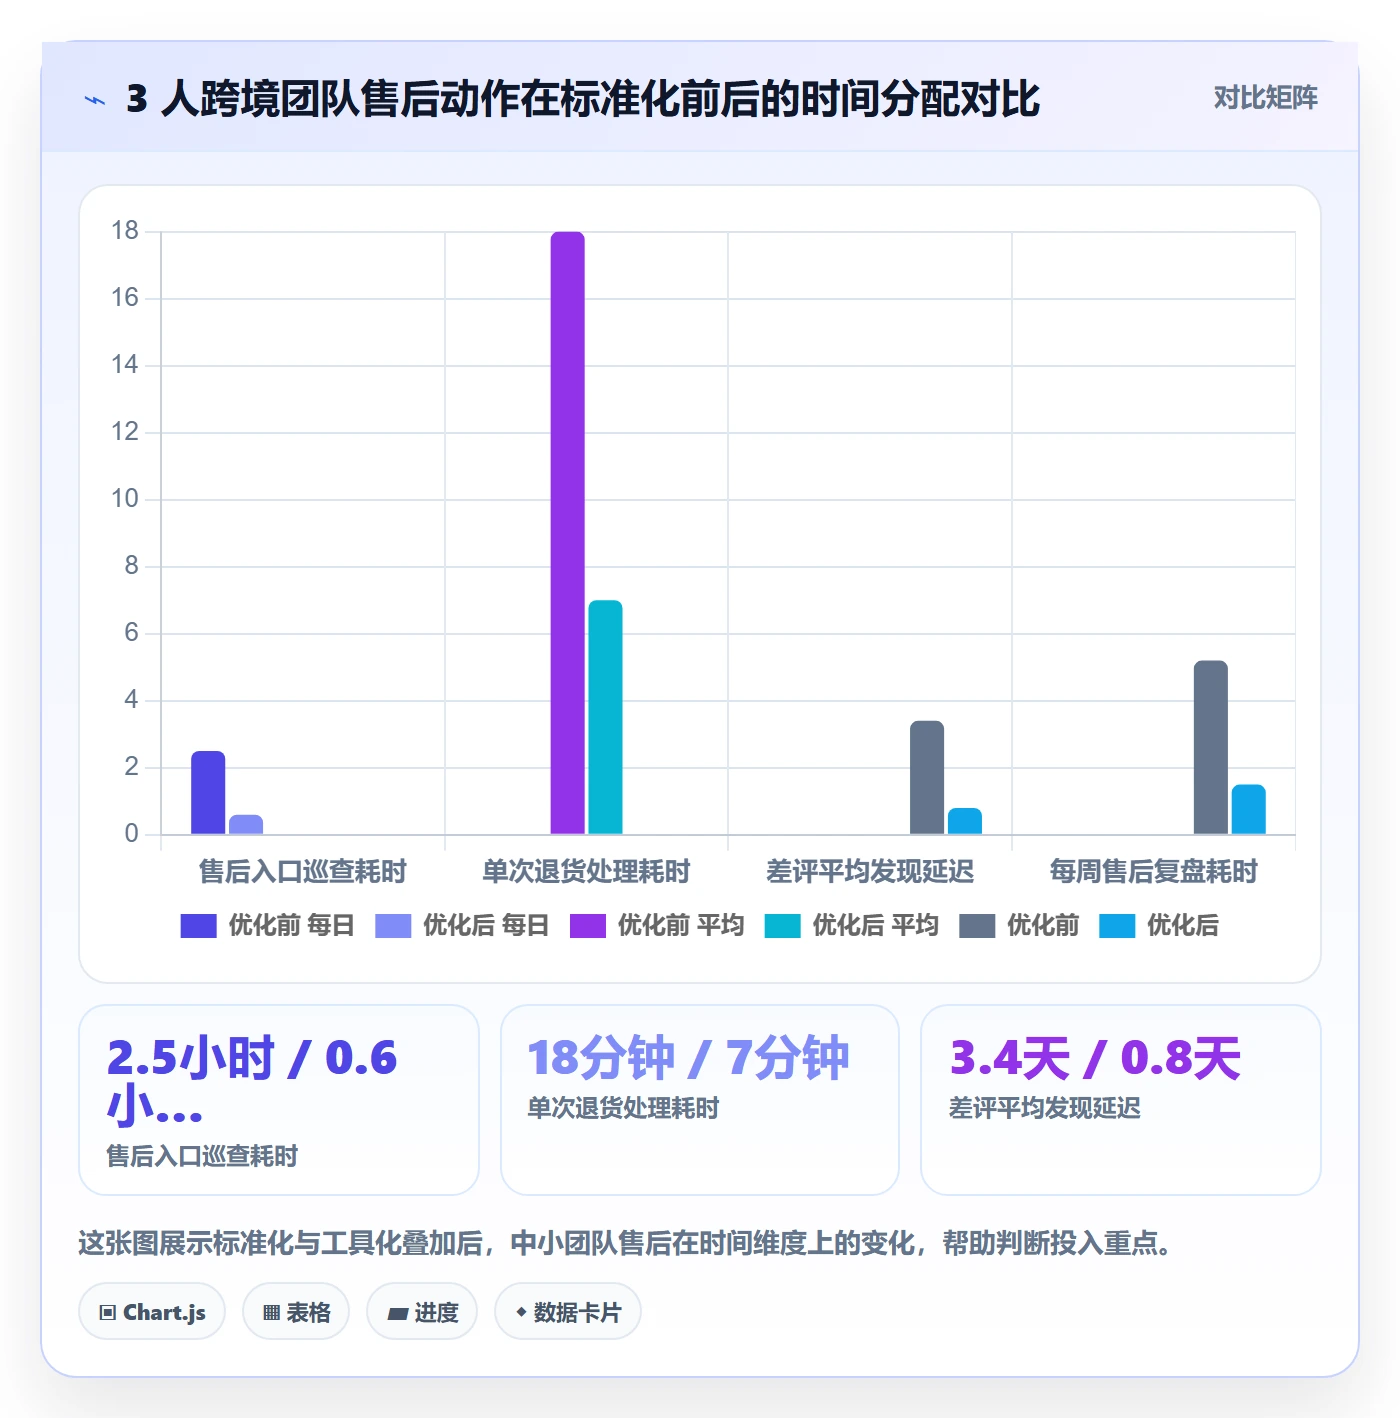Toggle the gray 优化前 legend item

click(1019, 926)
